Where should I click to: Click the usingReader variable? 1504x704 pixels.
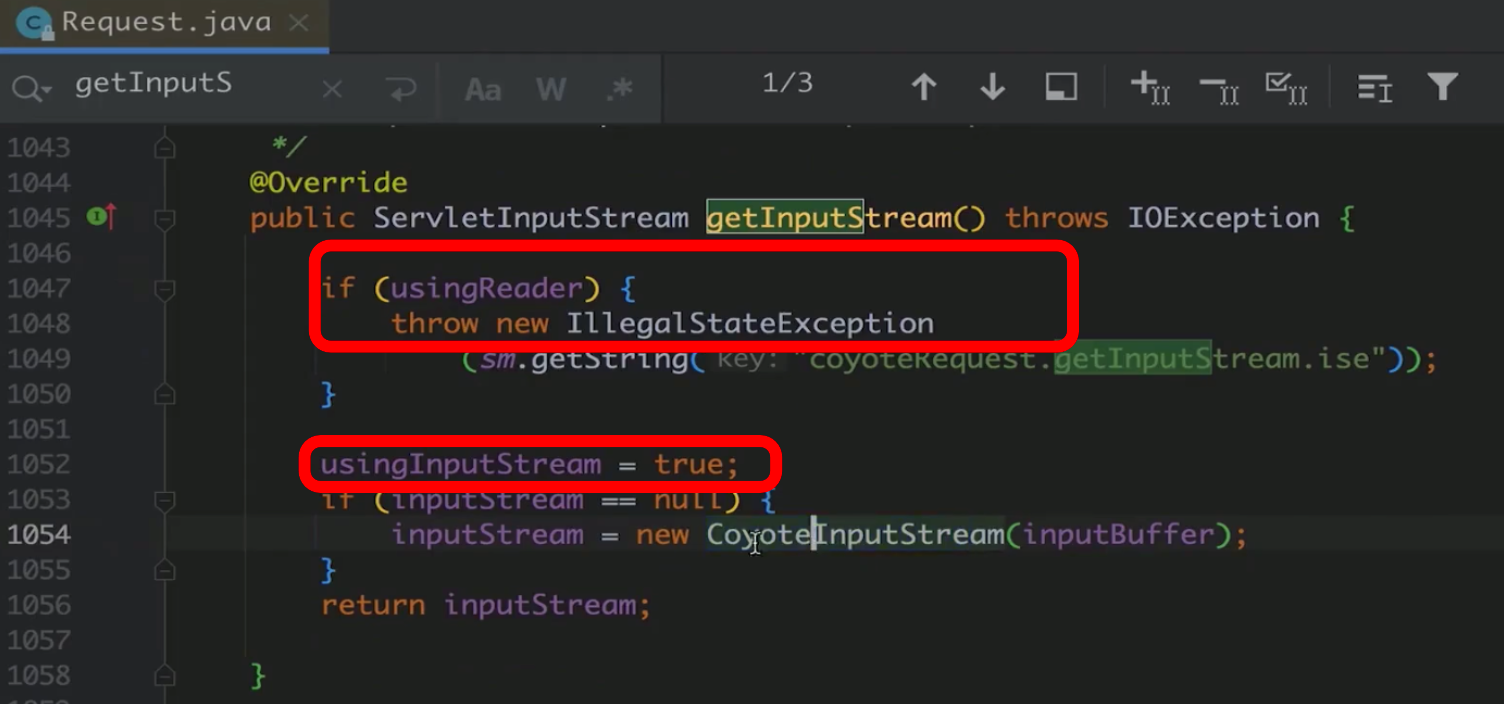[487, 289]
